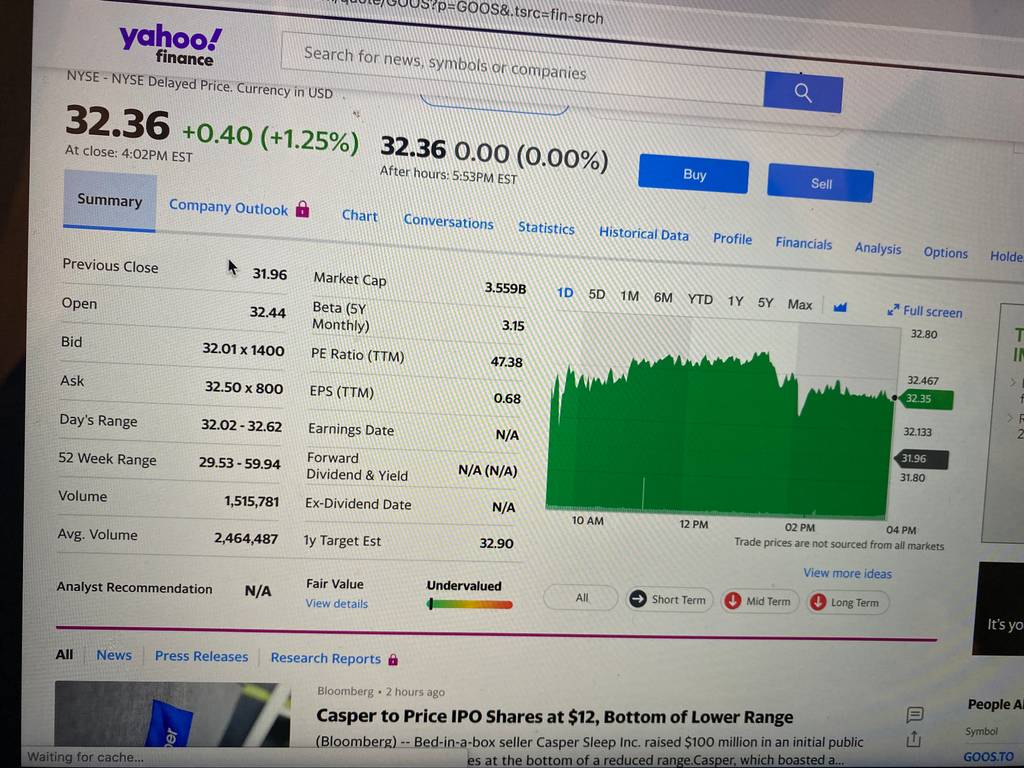1024x768 pixels.
Task: Click the Beta value 3.15
Action: (x=513, y=325)
